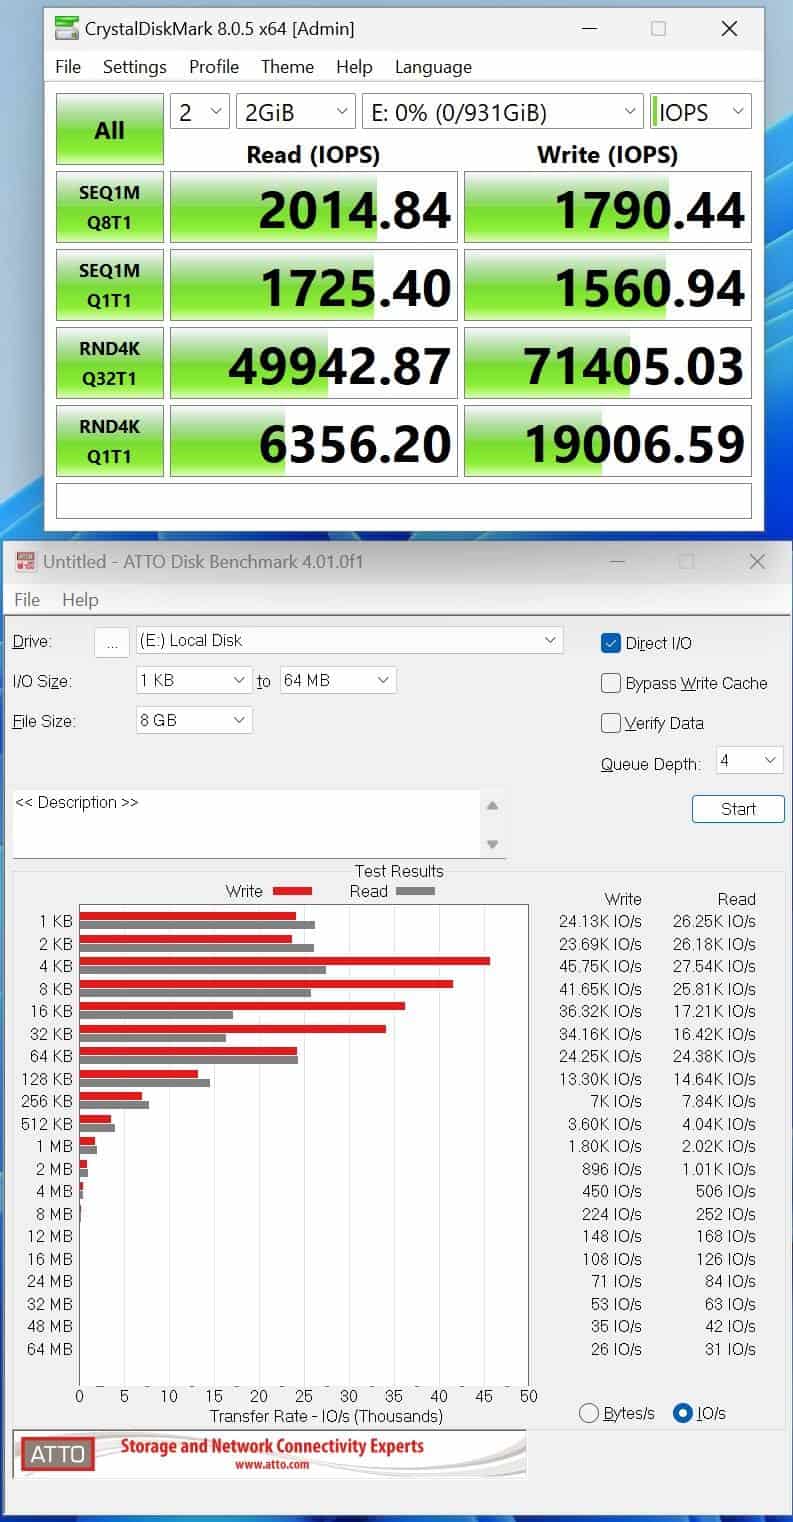Open the test size dropdown showing 2GiB
Screen dimensions: 793x1522
pyautogui.click(x=295, y=112)
